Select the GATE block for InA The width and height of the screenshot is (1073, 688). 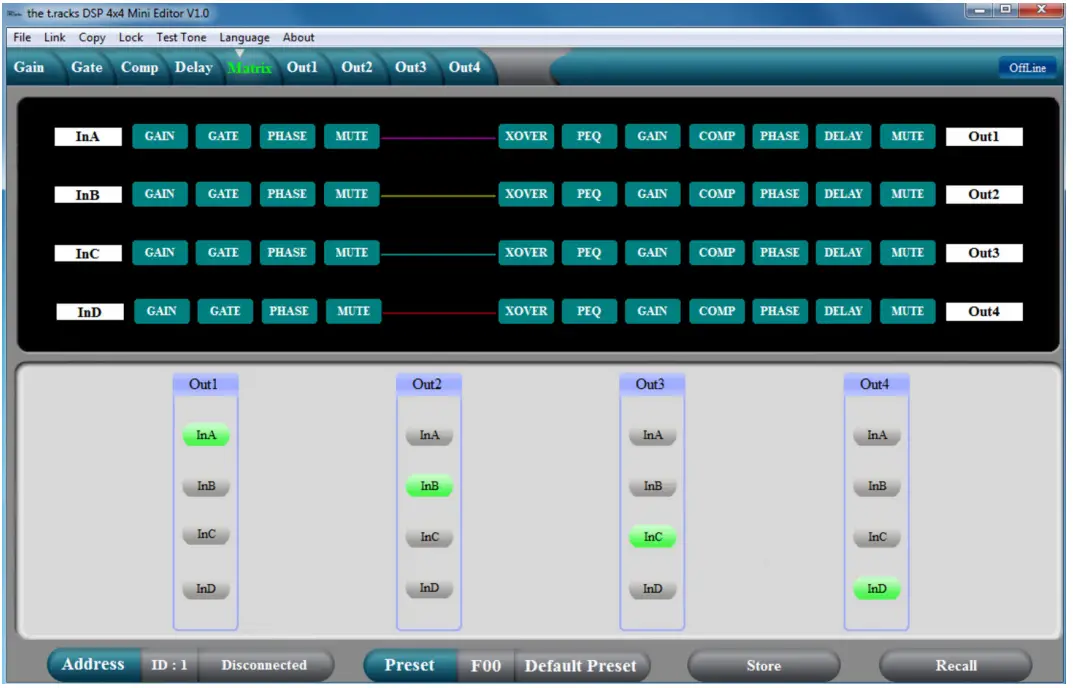[x=223, y=136]
